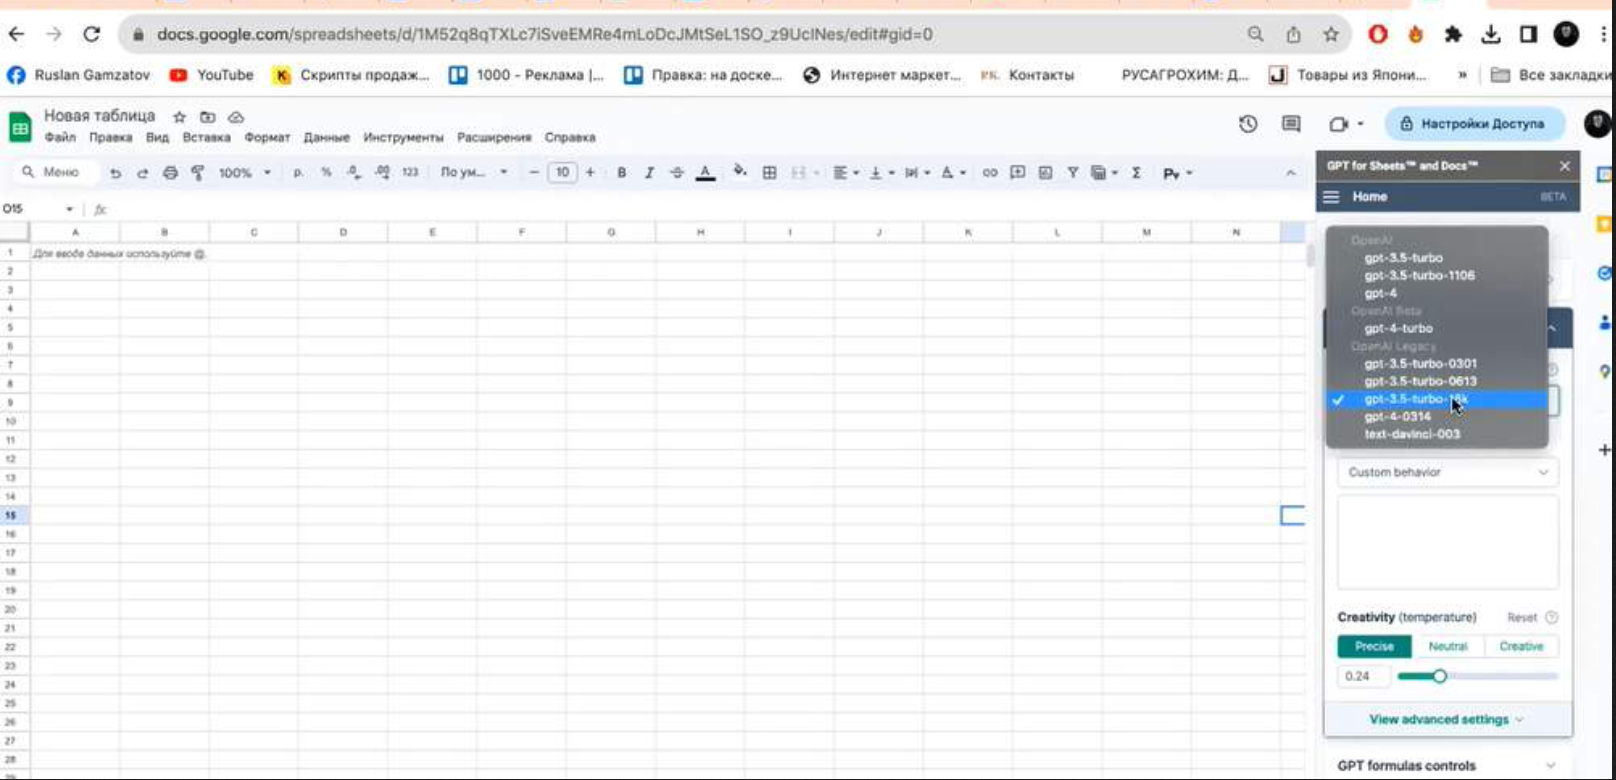The height and width of the screenshot is (780, 1616).
Task: Open the Данные menu
Action: point(327,138)
